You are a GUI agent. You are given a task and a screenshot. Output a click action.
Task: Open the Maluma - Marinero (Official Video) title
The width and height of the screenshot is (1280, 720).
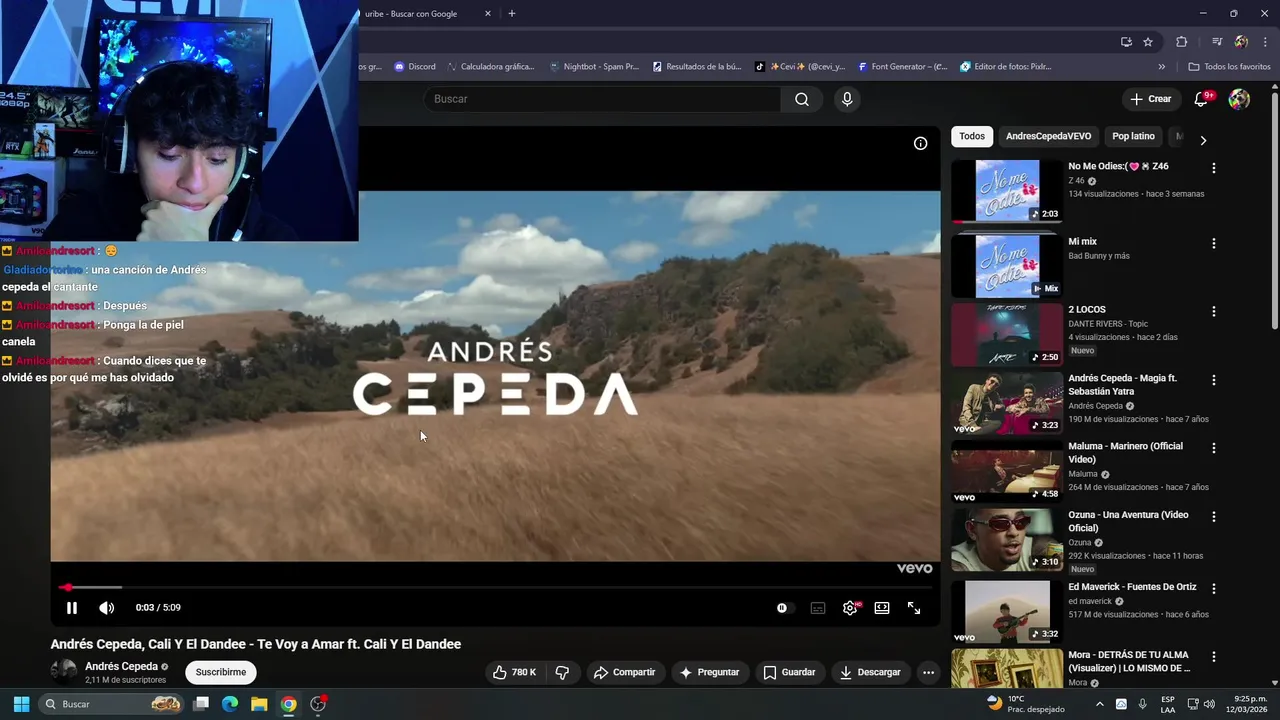[1125, 453]
